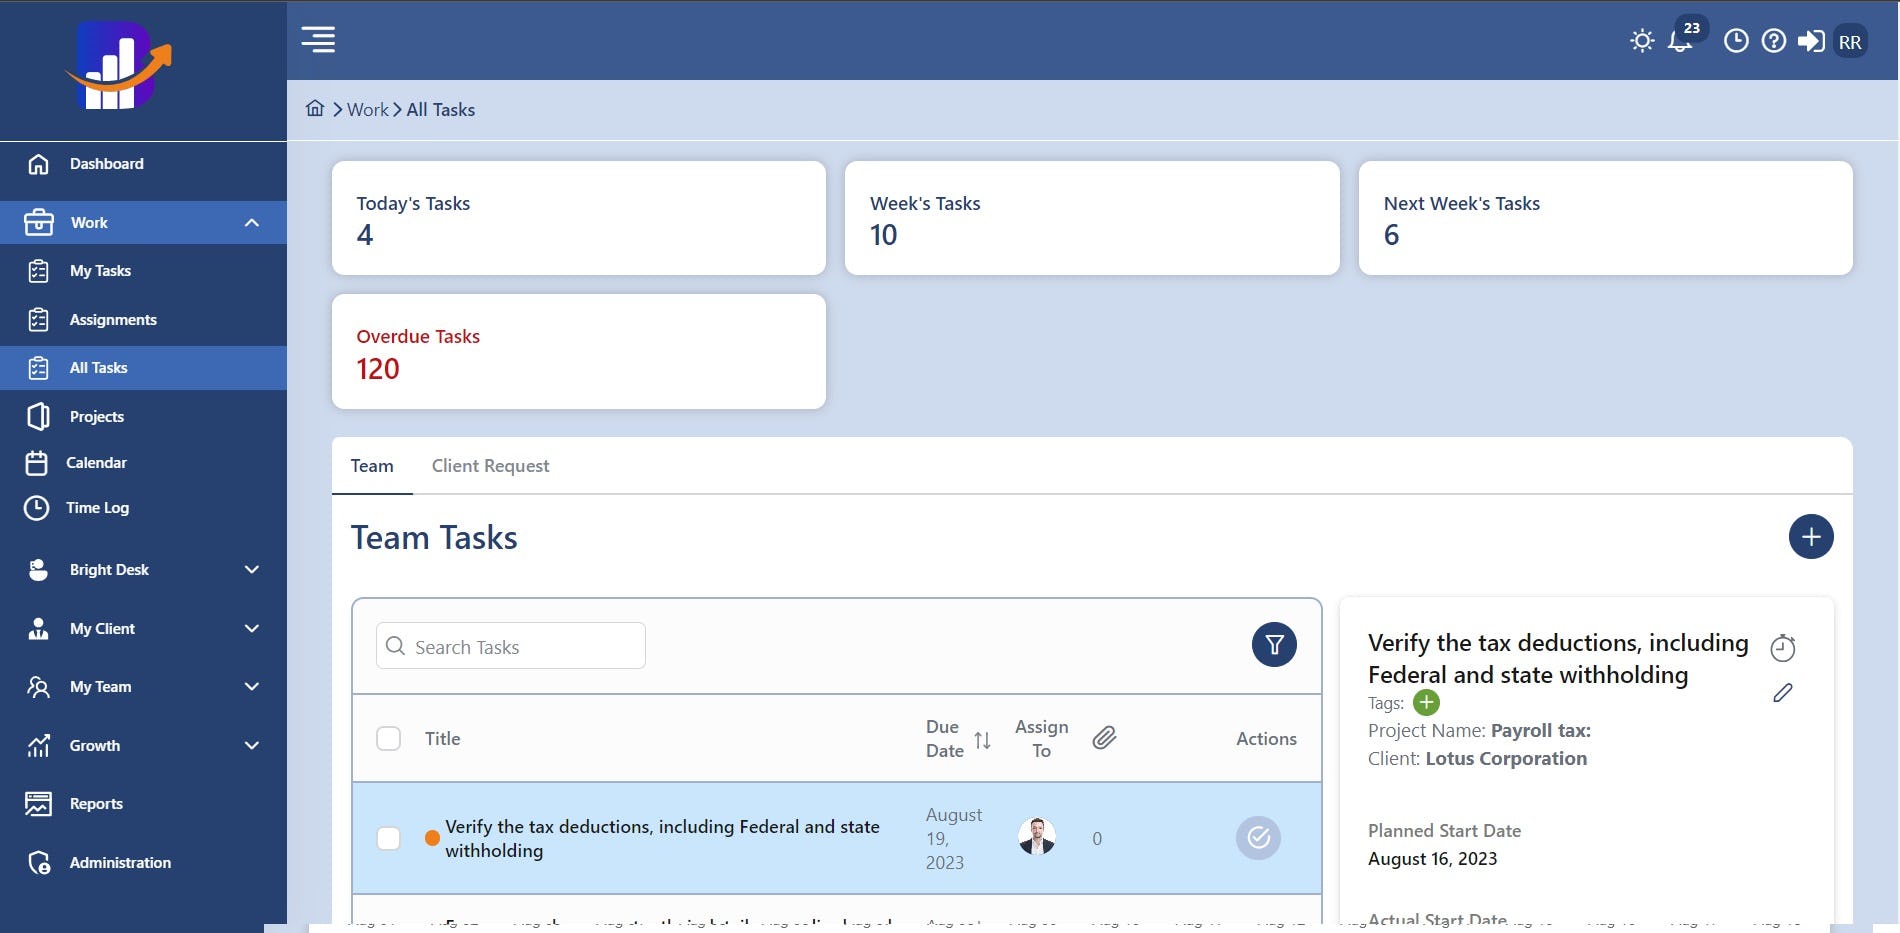The image size is (1900, 933).
Task: Open the filter icon above the task list
Action: tap(1274, 645)
